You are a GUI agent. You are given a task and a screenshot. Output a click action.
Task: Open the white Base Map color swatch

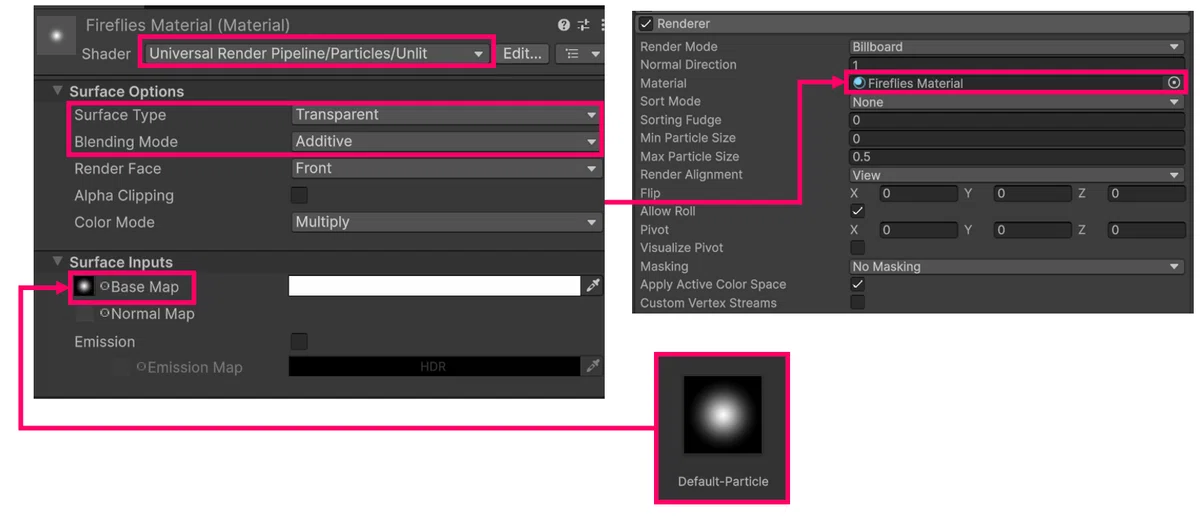click(x=435, y=286)
